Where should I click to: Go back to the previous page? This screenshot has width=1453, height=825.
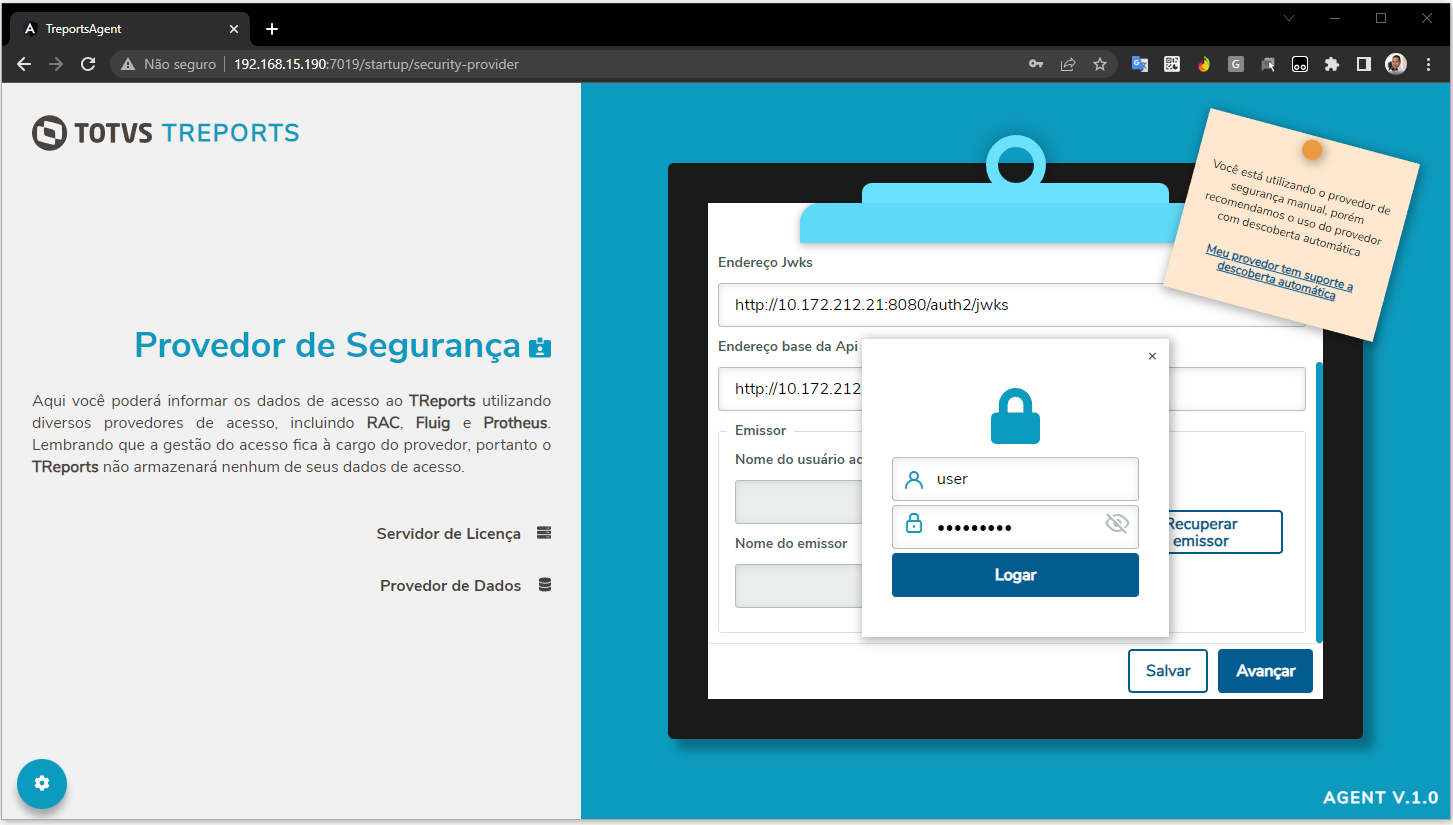pyautogui.click(x=25, y=64)
